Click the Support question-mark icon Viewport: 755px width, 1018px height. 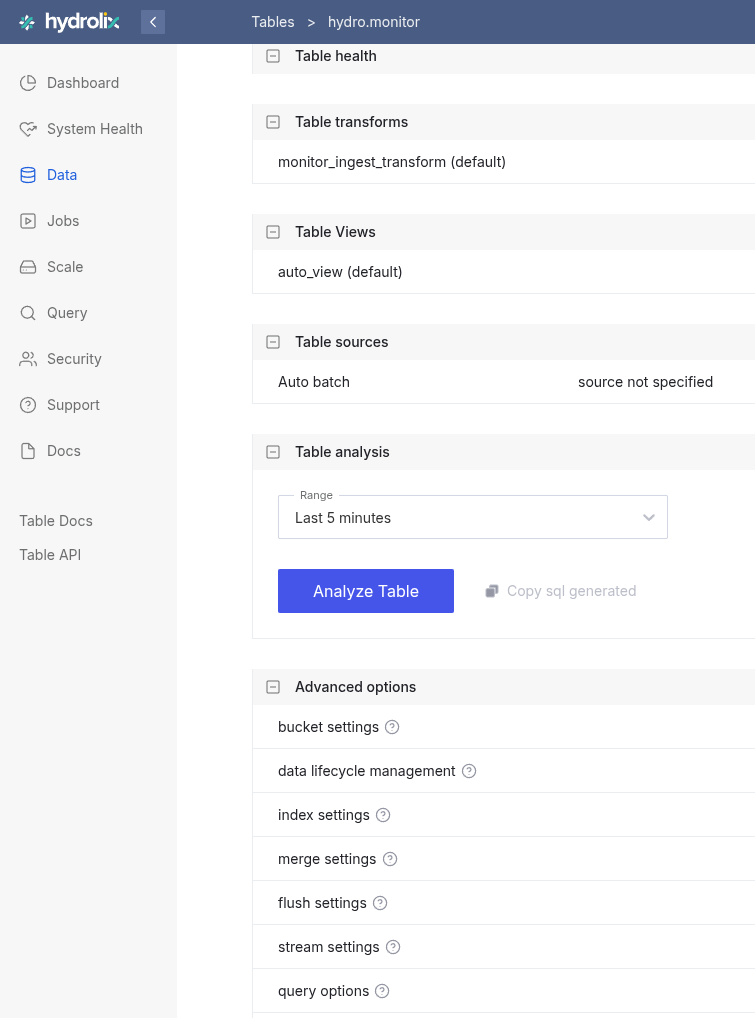point(29,405)
